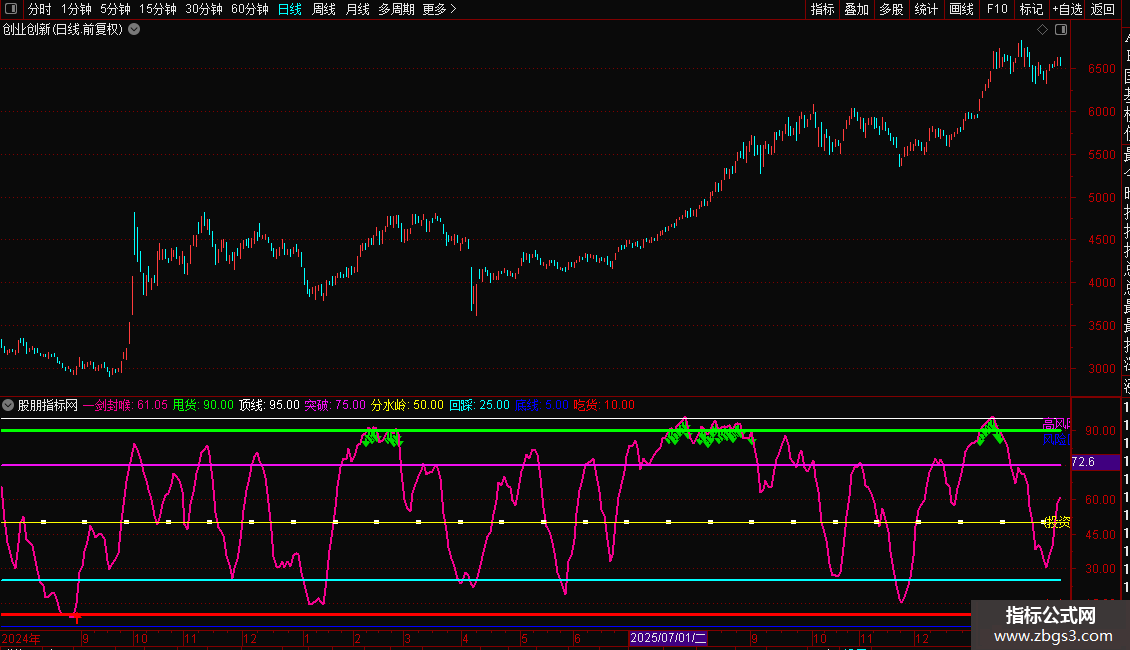Click the panel layout icon at top-left
The height and width of the screenshot is (650, 1130).
(11, 9)
